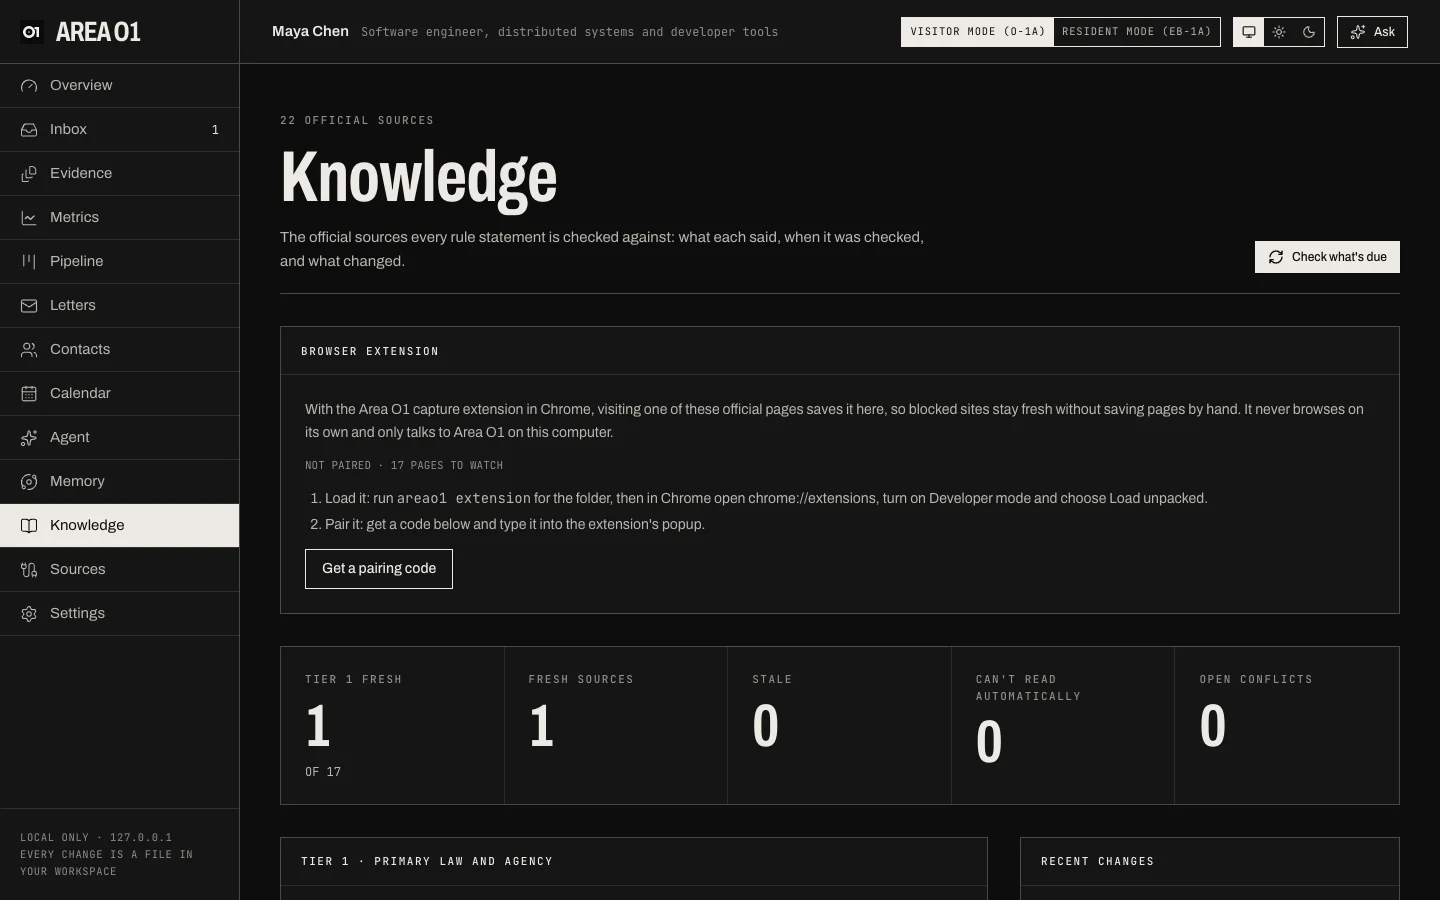
Task: Click the refresh icon on Check what's due
Action: [x=1276, y=257]
